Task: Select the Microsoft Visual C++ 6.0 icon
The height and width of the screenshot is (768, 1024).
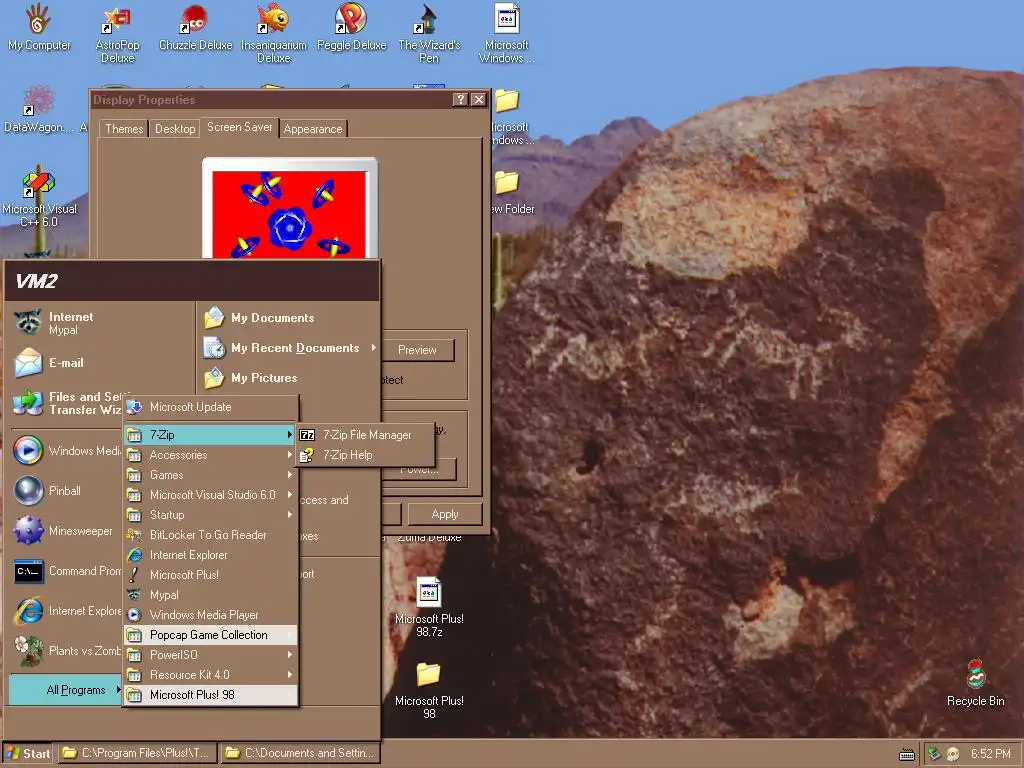Action: coord(39,199)
